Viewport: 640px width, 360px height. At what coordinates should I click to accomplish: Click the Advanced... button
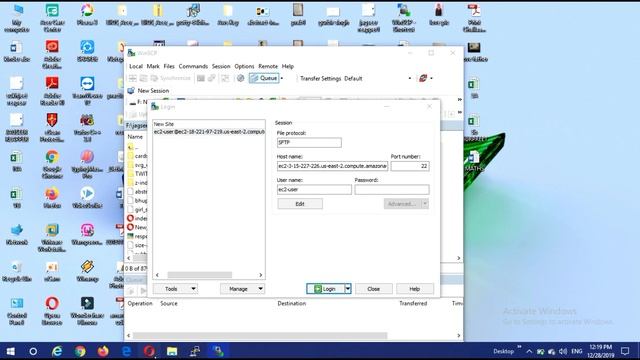402,204
